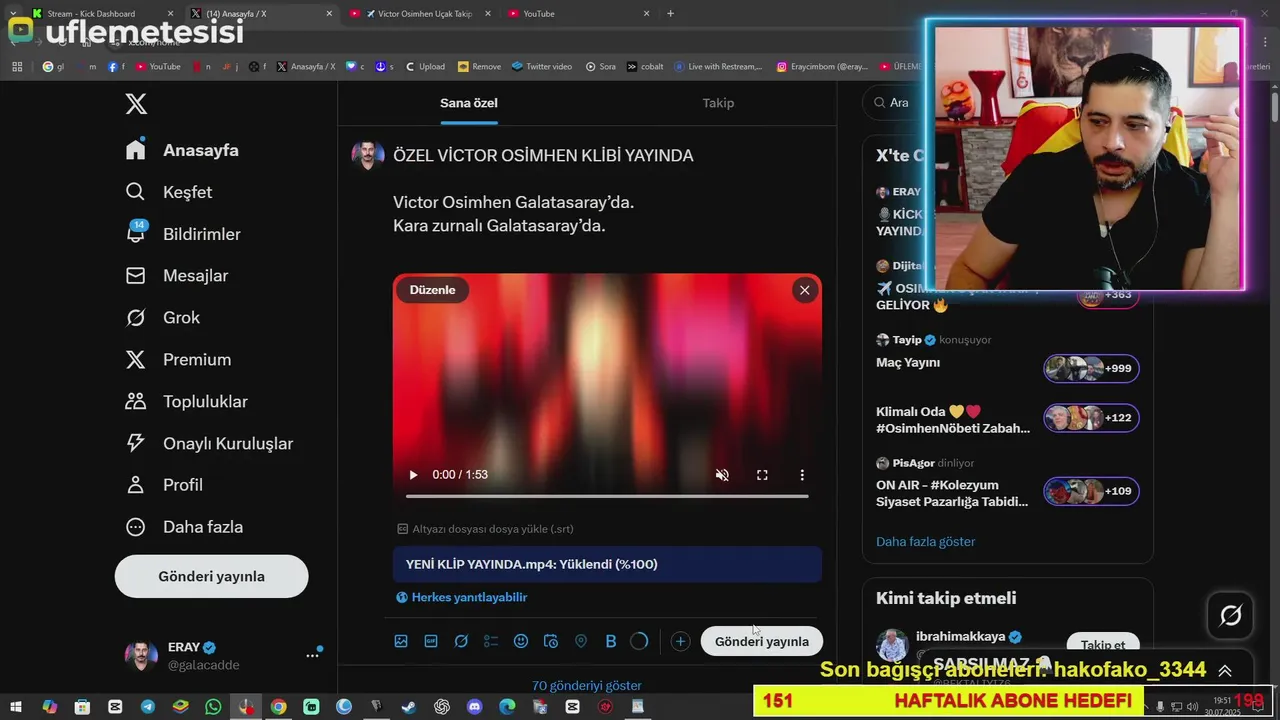Switch to Takip tab
Screen dimensions: 1280x720
tap(718, 103)
